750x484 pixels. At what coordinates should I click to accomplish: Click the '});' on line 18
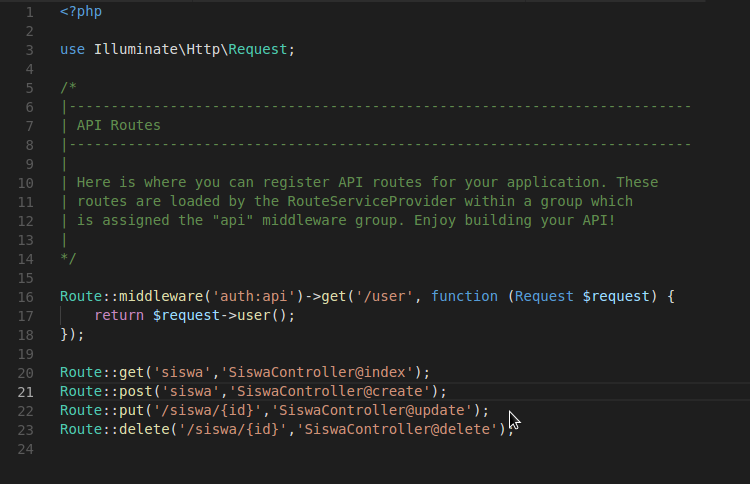point(72,334)
